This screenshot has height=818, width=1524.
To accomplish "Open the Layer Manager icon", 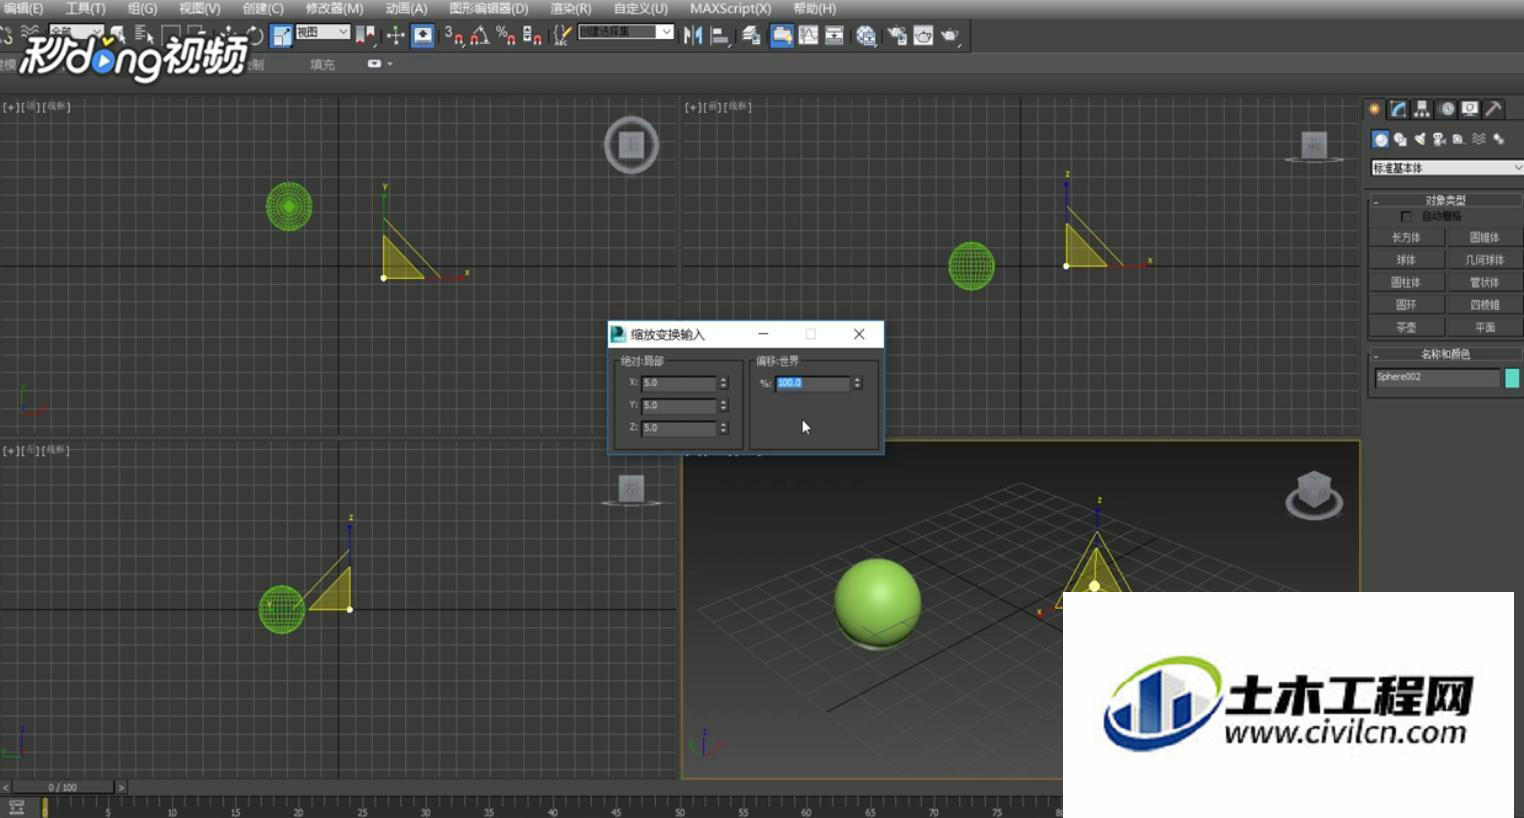I will click(751, 36).
